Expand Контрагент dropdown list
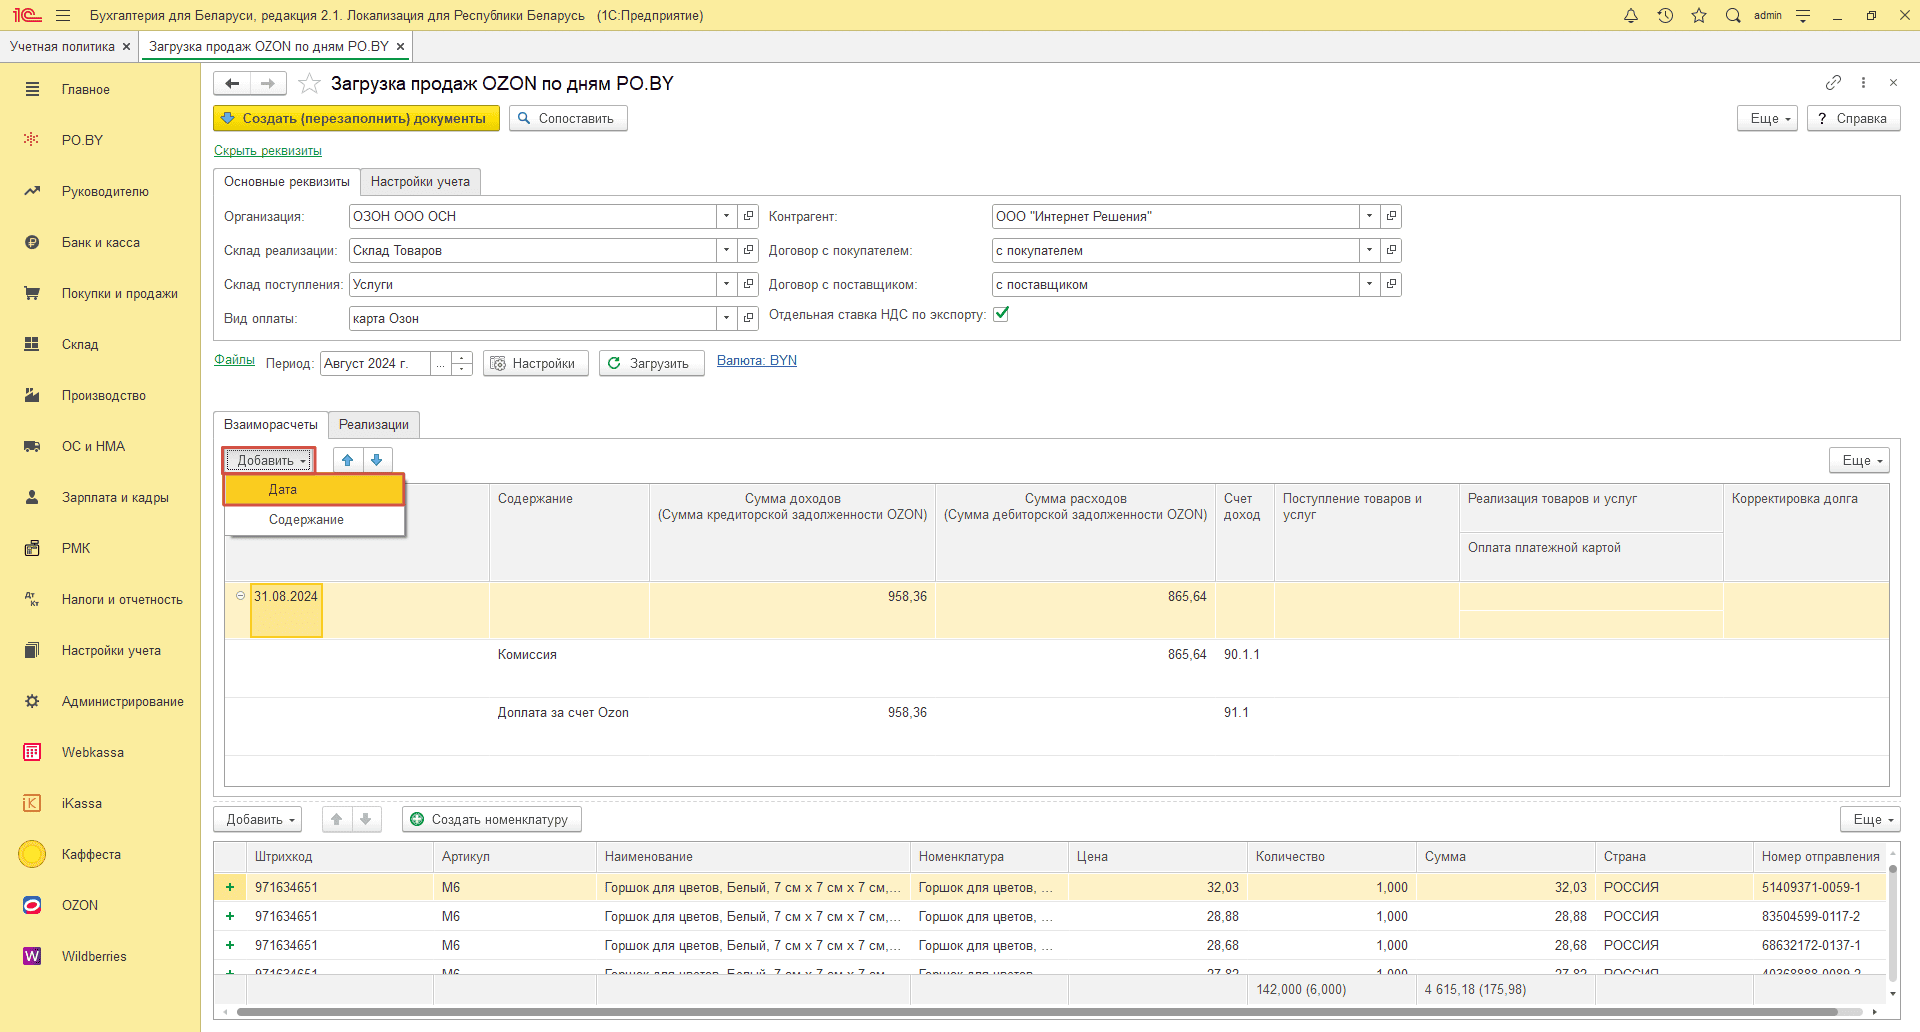1920x1032 pixels. click(1370, 216)
